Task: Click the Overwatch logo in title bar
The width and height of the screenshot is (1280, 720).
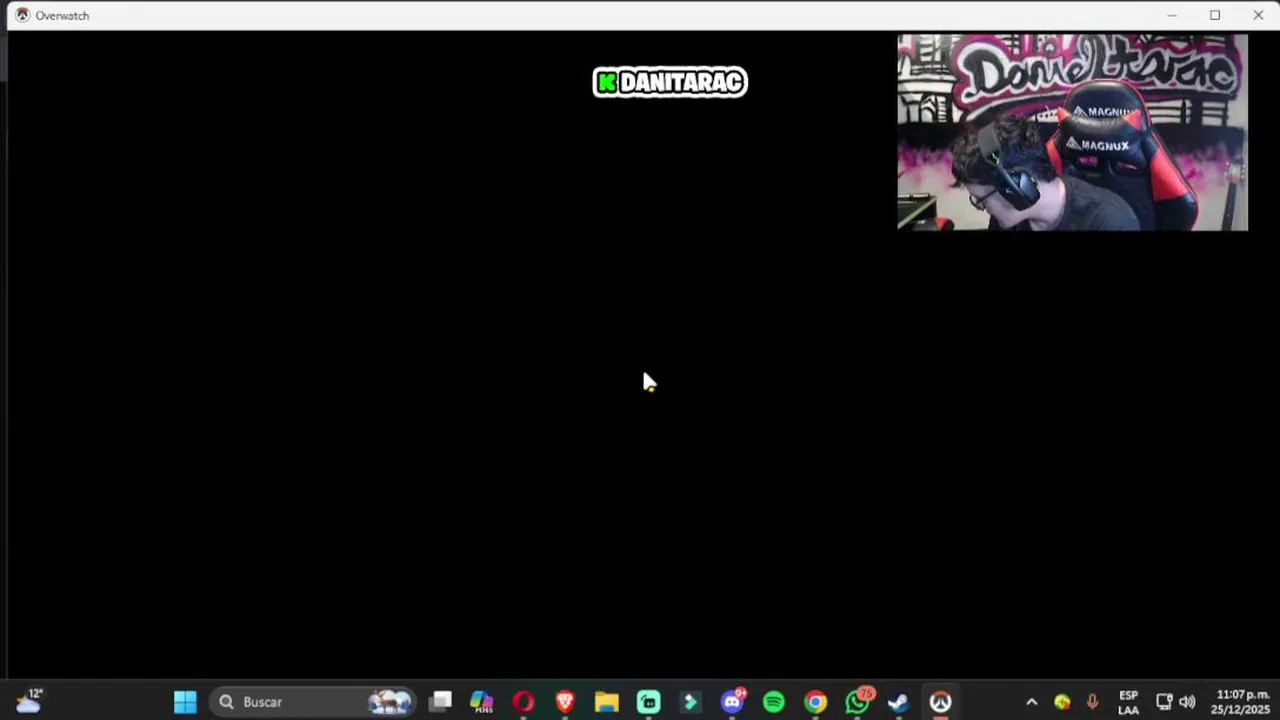Action: (22, 15)
